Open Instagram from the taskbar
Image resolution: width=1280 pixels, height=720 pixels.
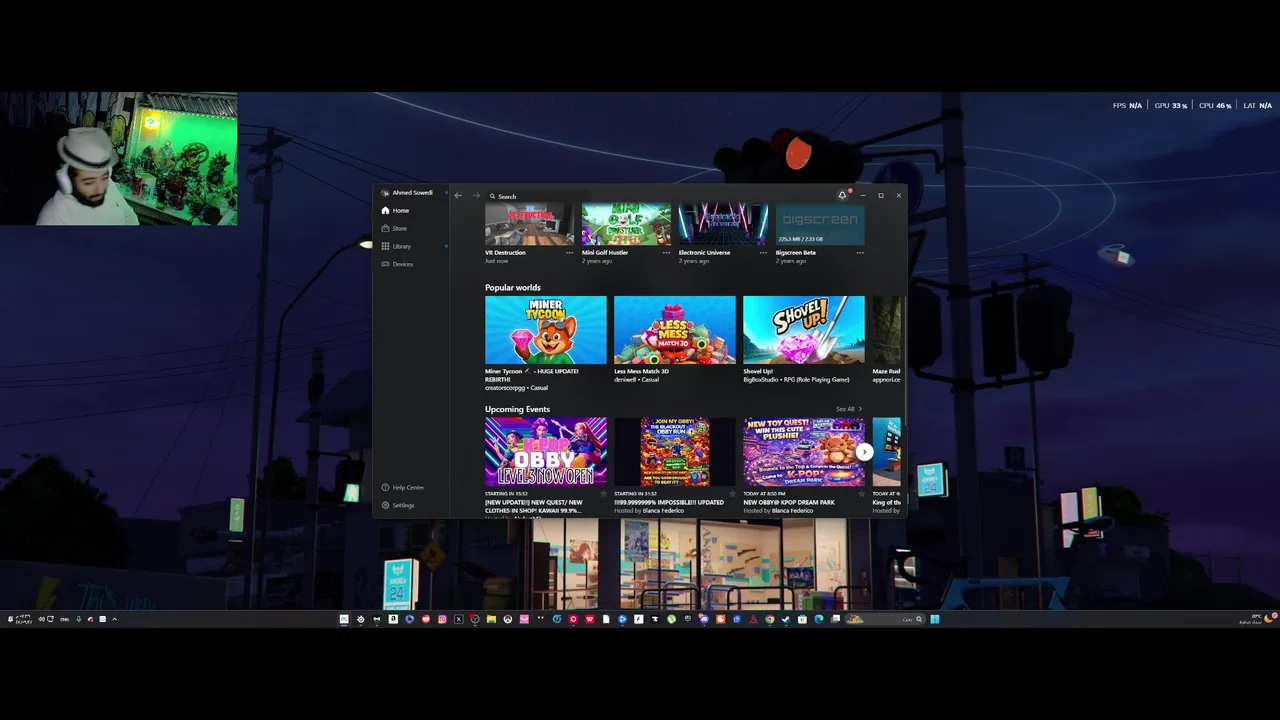(x=442, y=619)
